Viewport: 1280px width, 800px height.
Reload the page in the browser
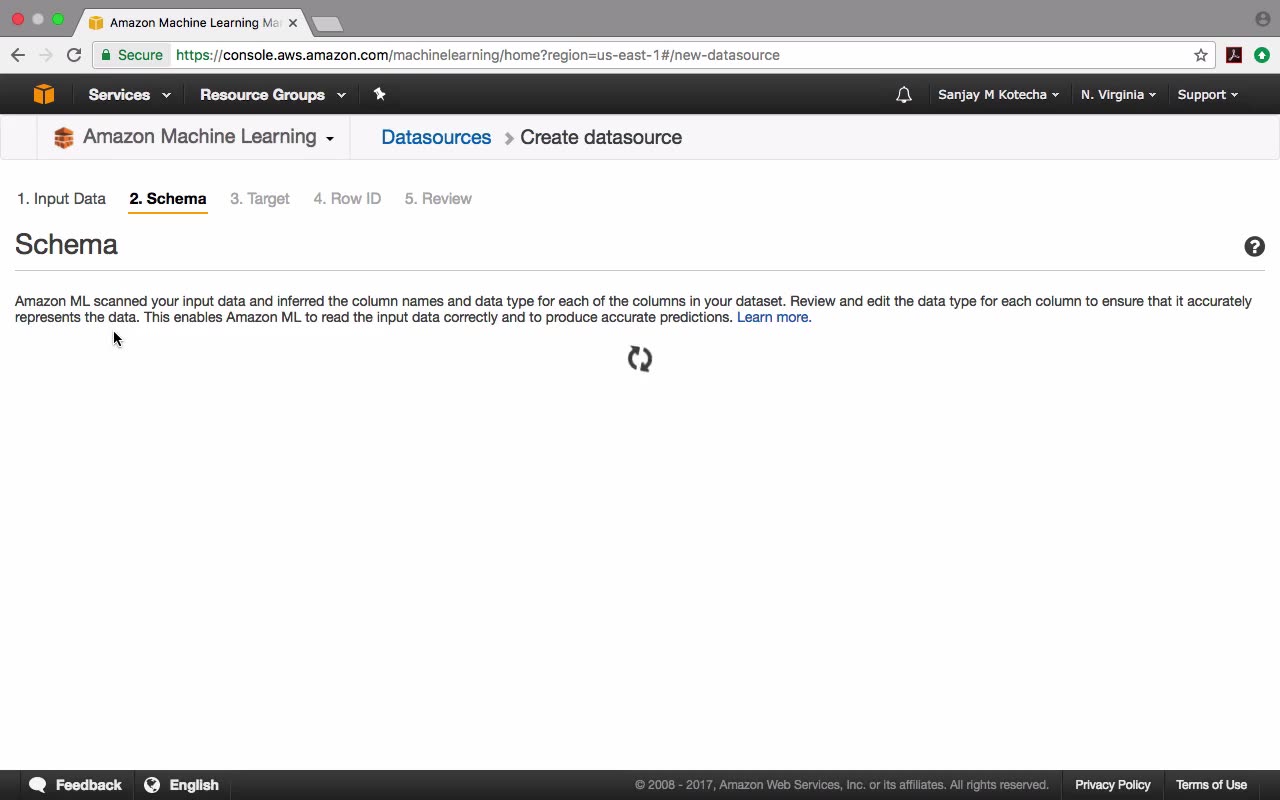point(74,55)
